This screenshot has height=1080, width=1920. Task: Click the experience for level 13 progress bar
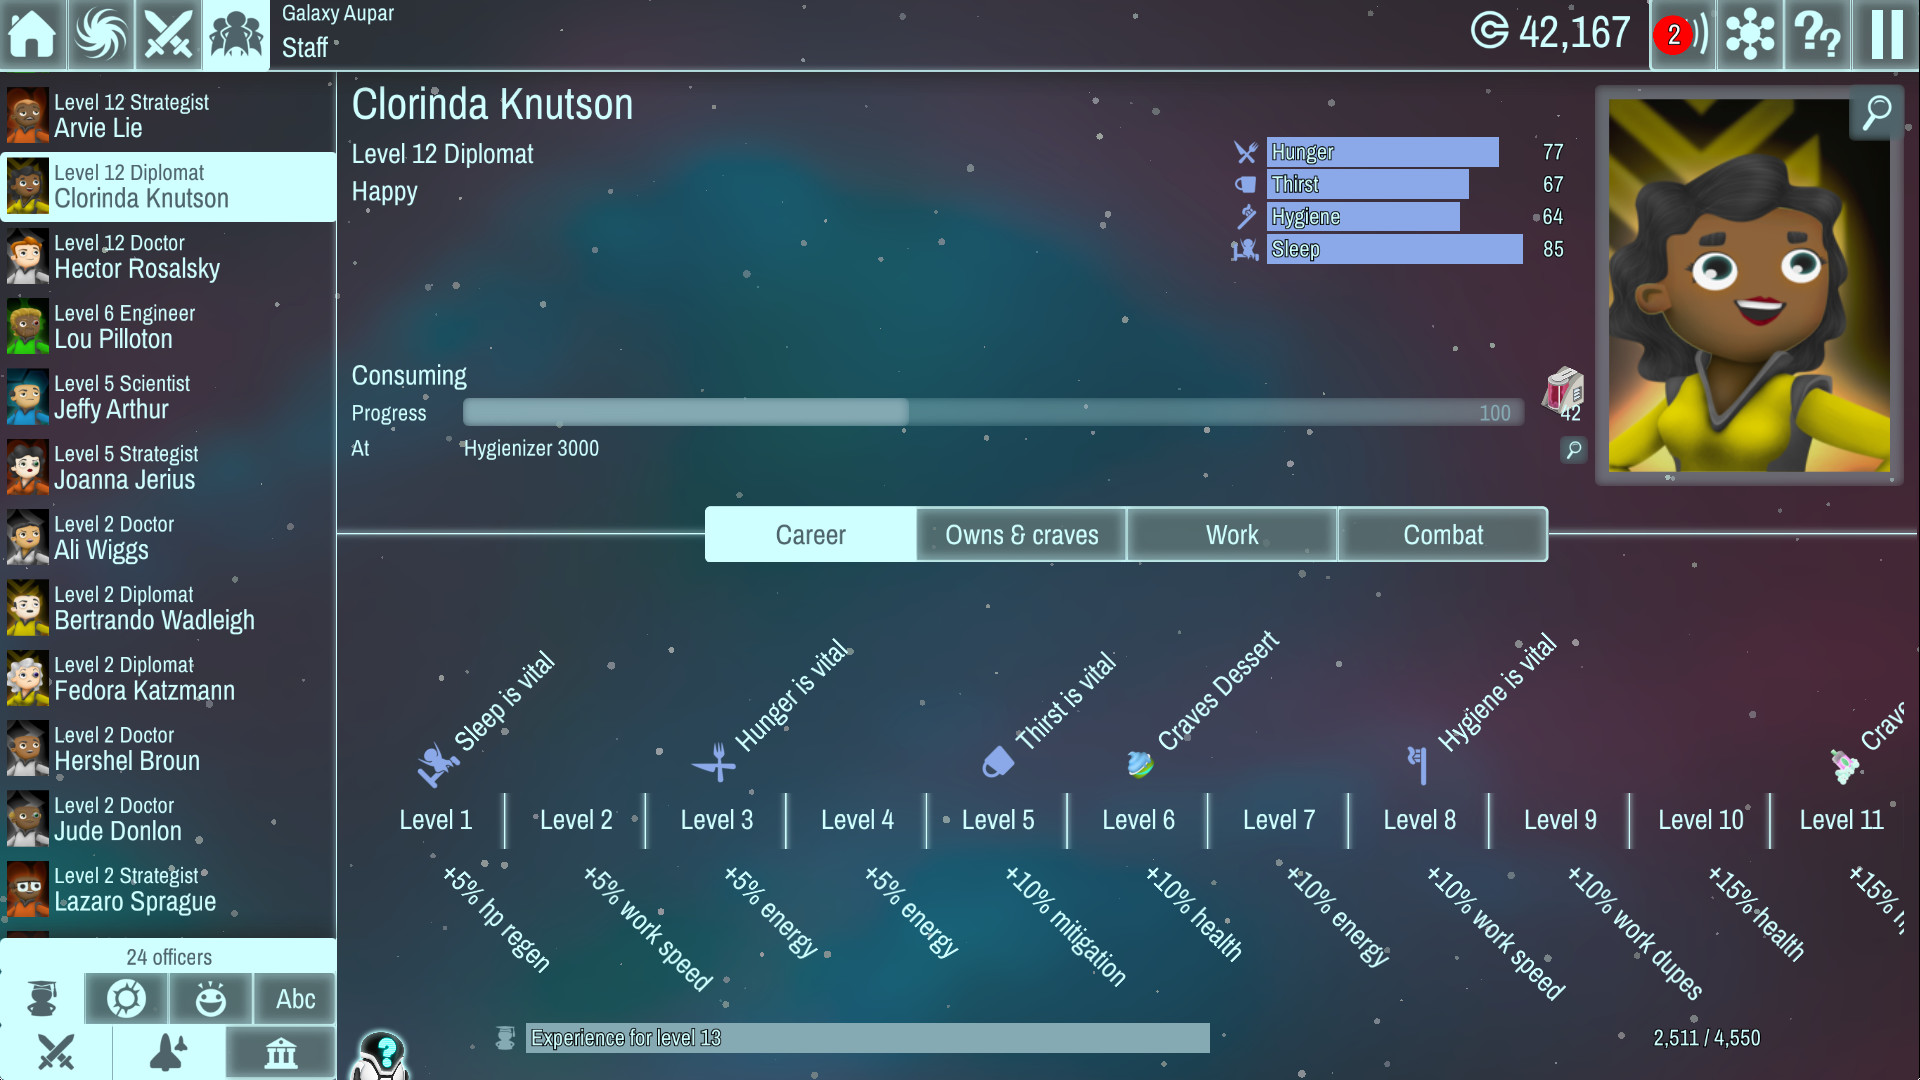point(868,1038)
